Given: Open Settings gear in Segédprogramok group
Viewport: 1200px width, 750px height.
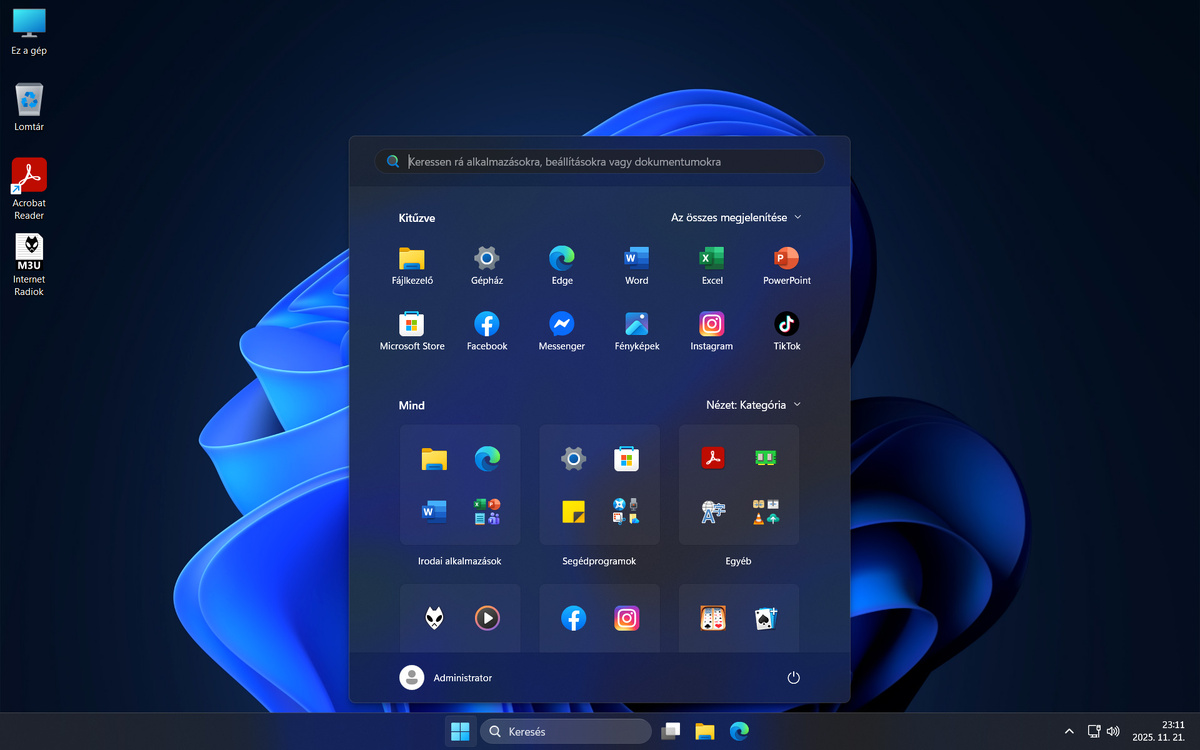Looking at the screenshot, I should tap(573, 459).
